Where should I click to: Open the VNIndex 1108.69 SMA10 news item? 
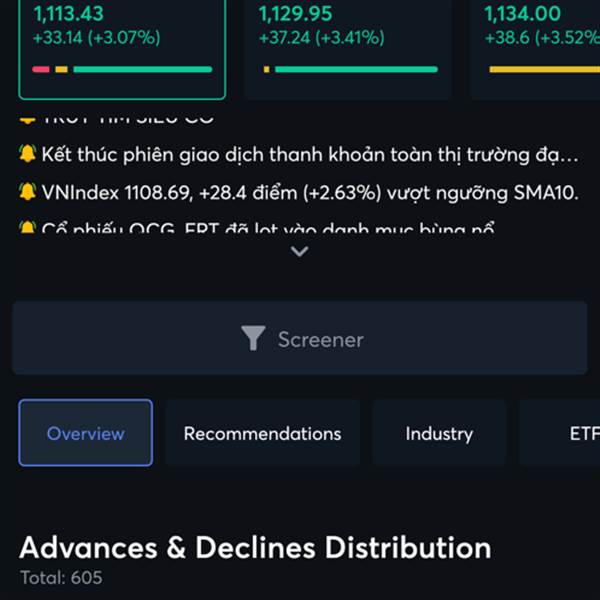coord(310,192)
